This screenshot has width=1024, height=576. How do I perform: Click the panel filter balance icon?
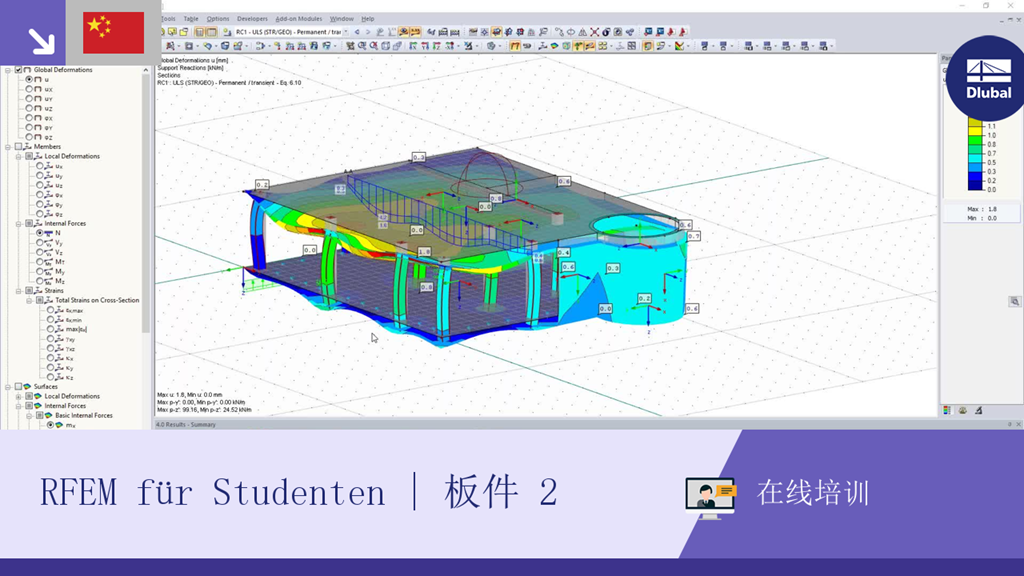point(978,411)
